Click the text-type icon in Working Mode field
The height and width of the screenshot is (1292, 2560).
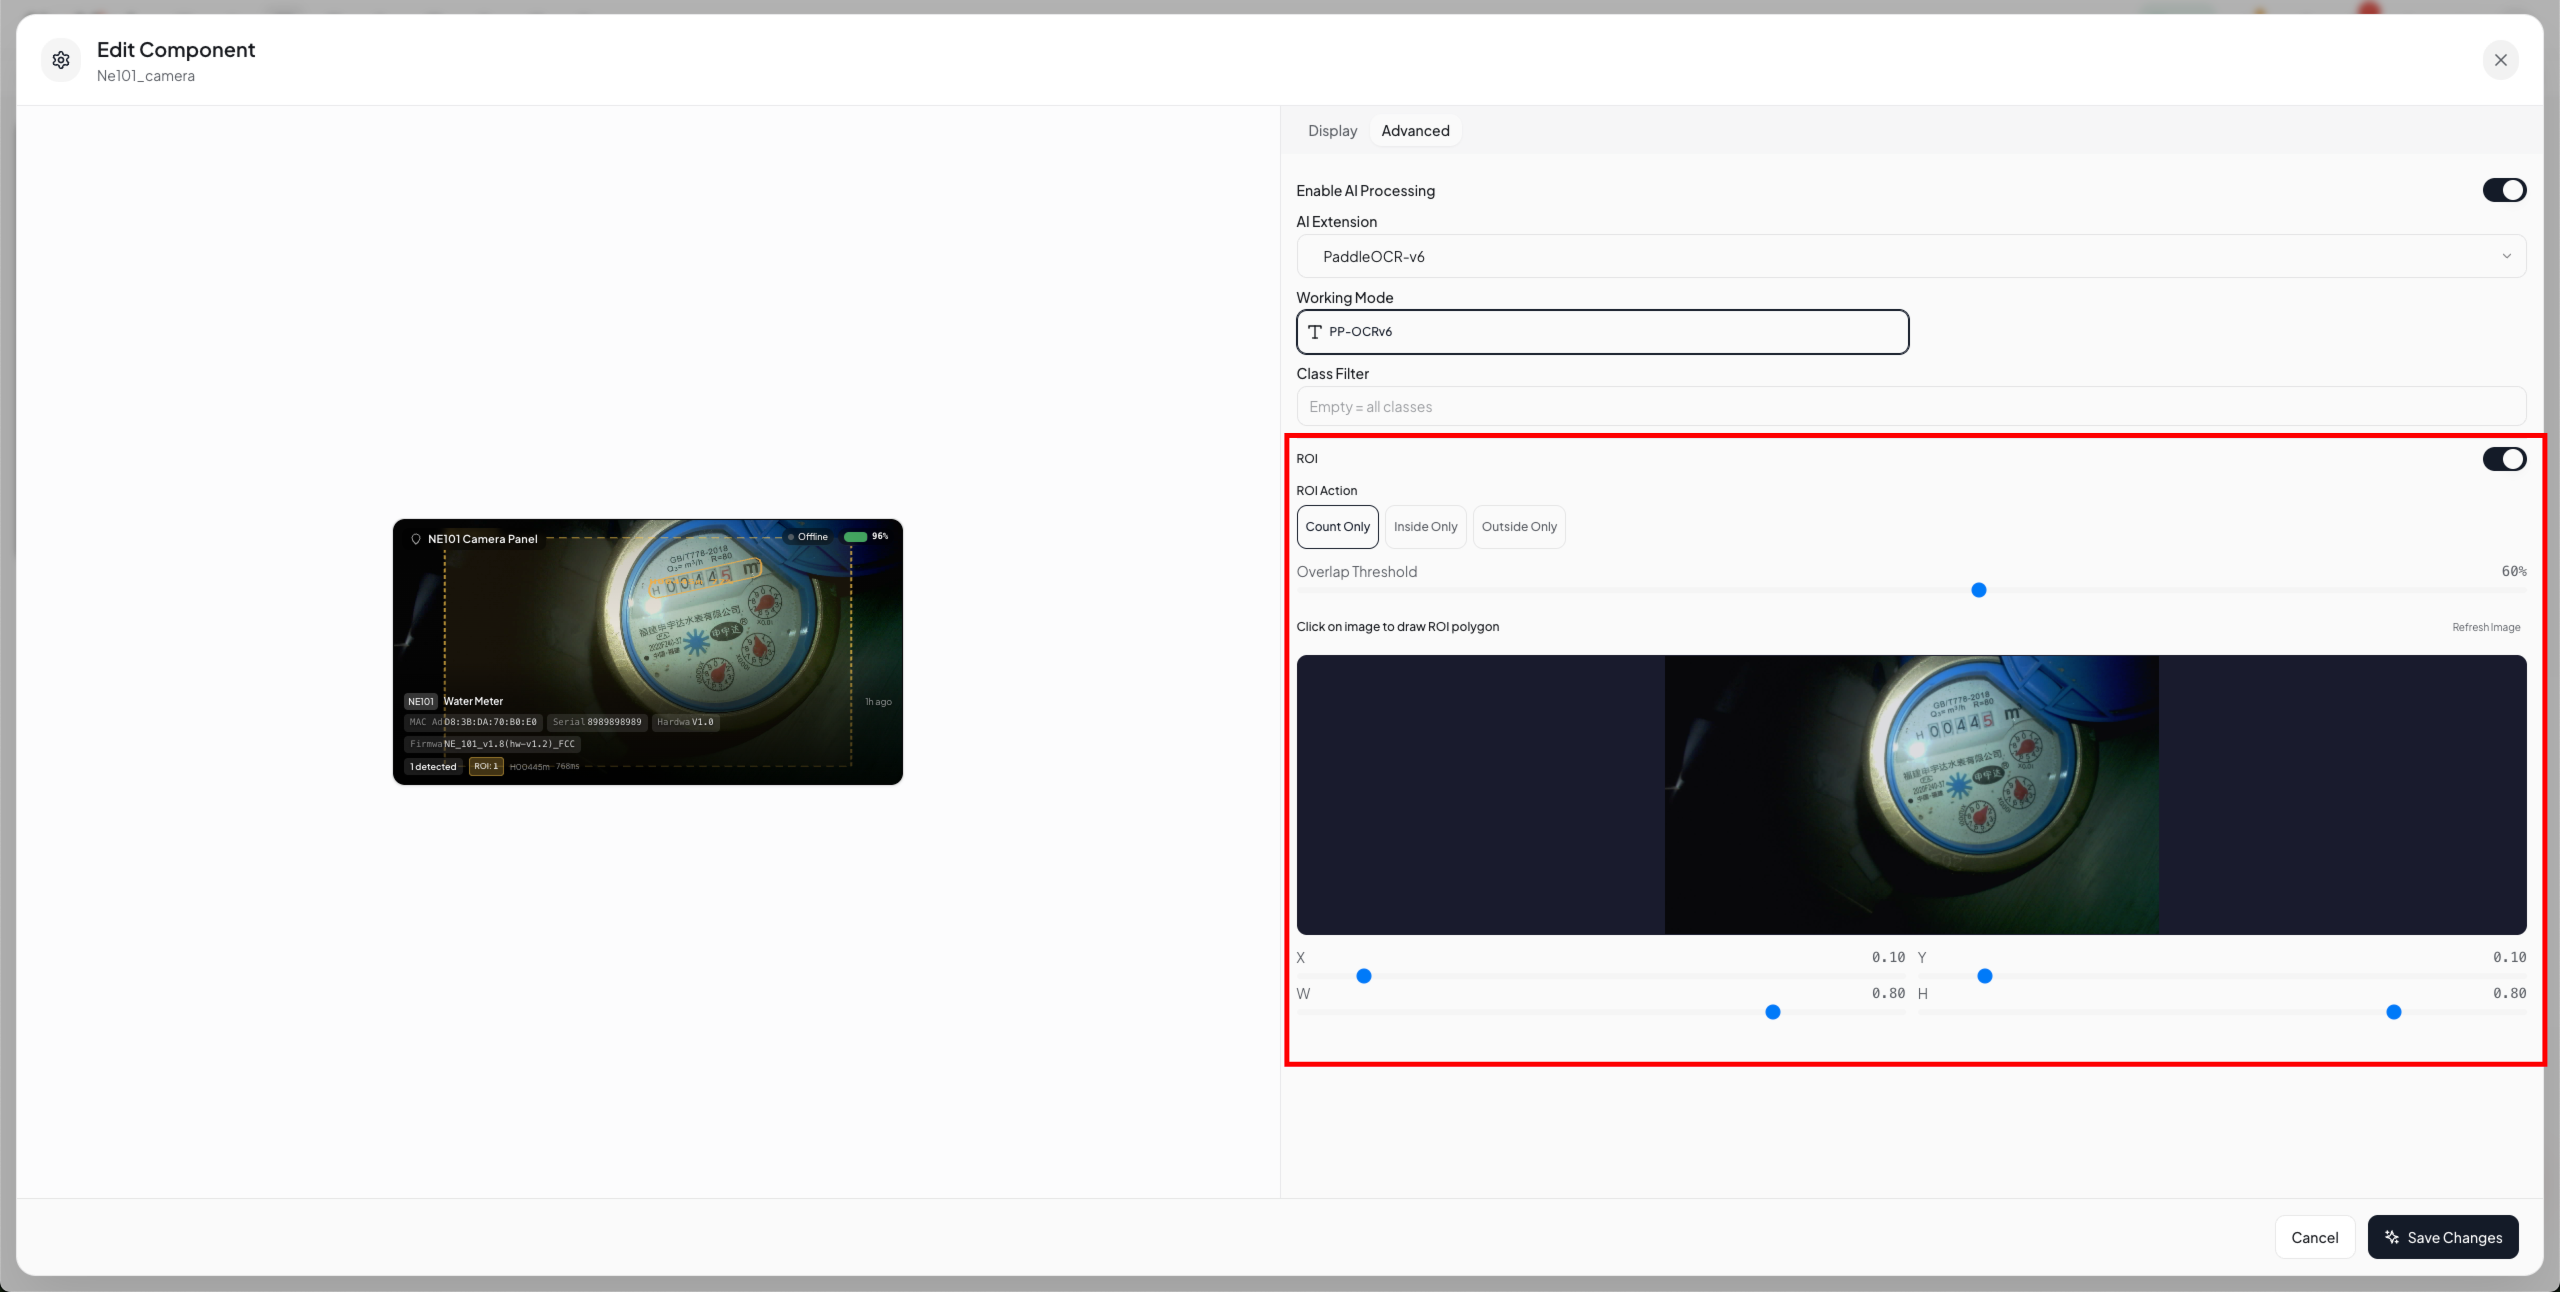coord(1315,332)
